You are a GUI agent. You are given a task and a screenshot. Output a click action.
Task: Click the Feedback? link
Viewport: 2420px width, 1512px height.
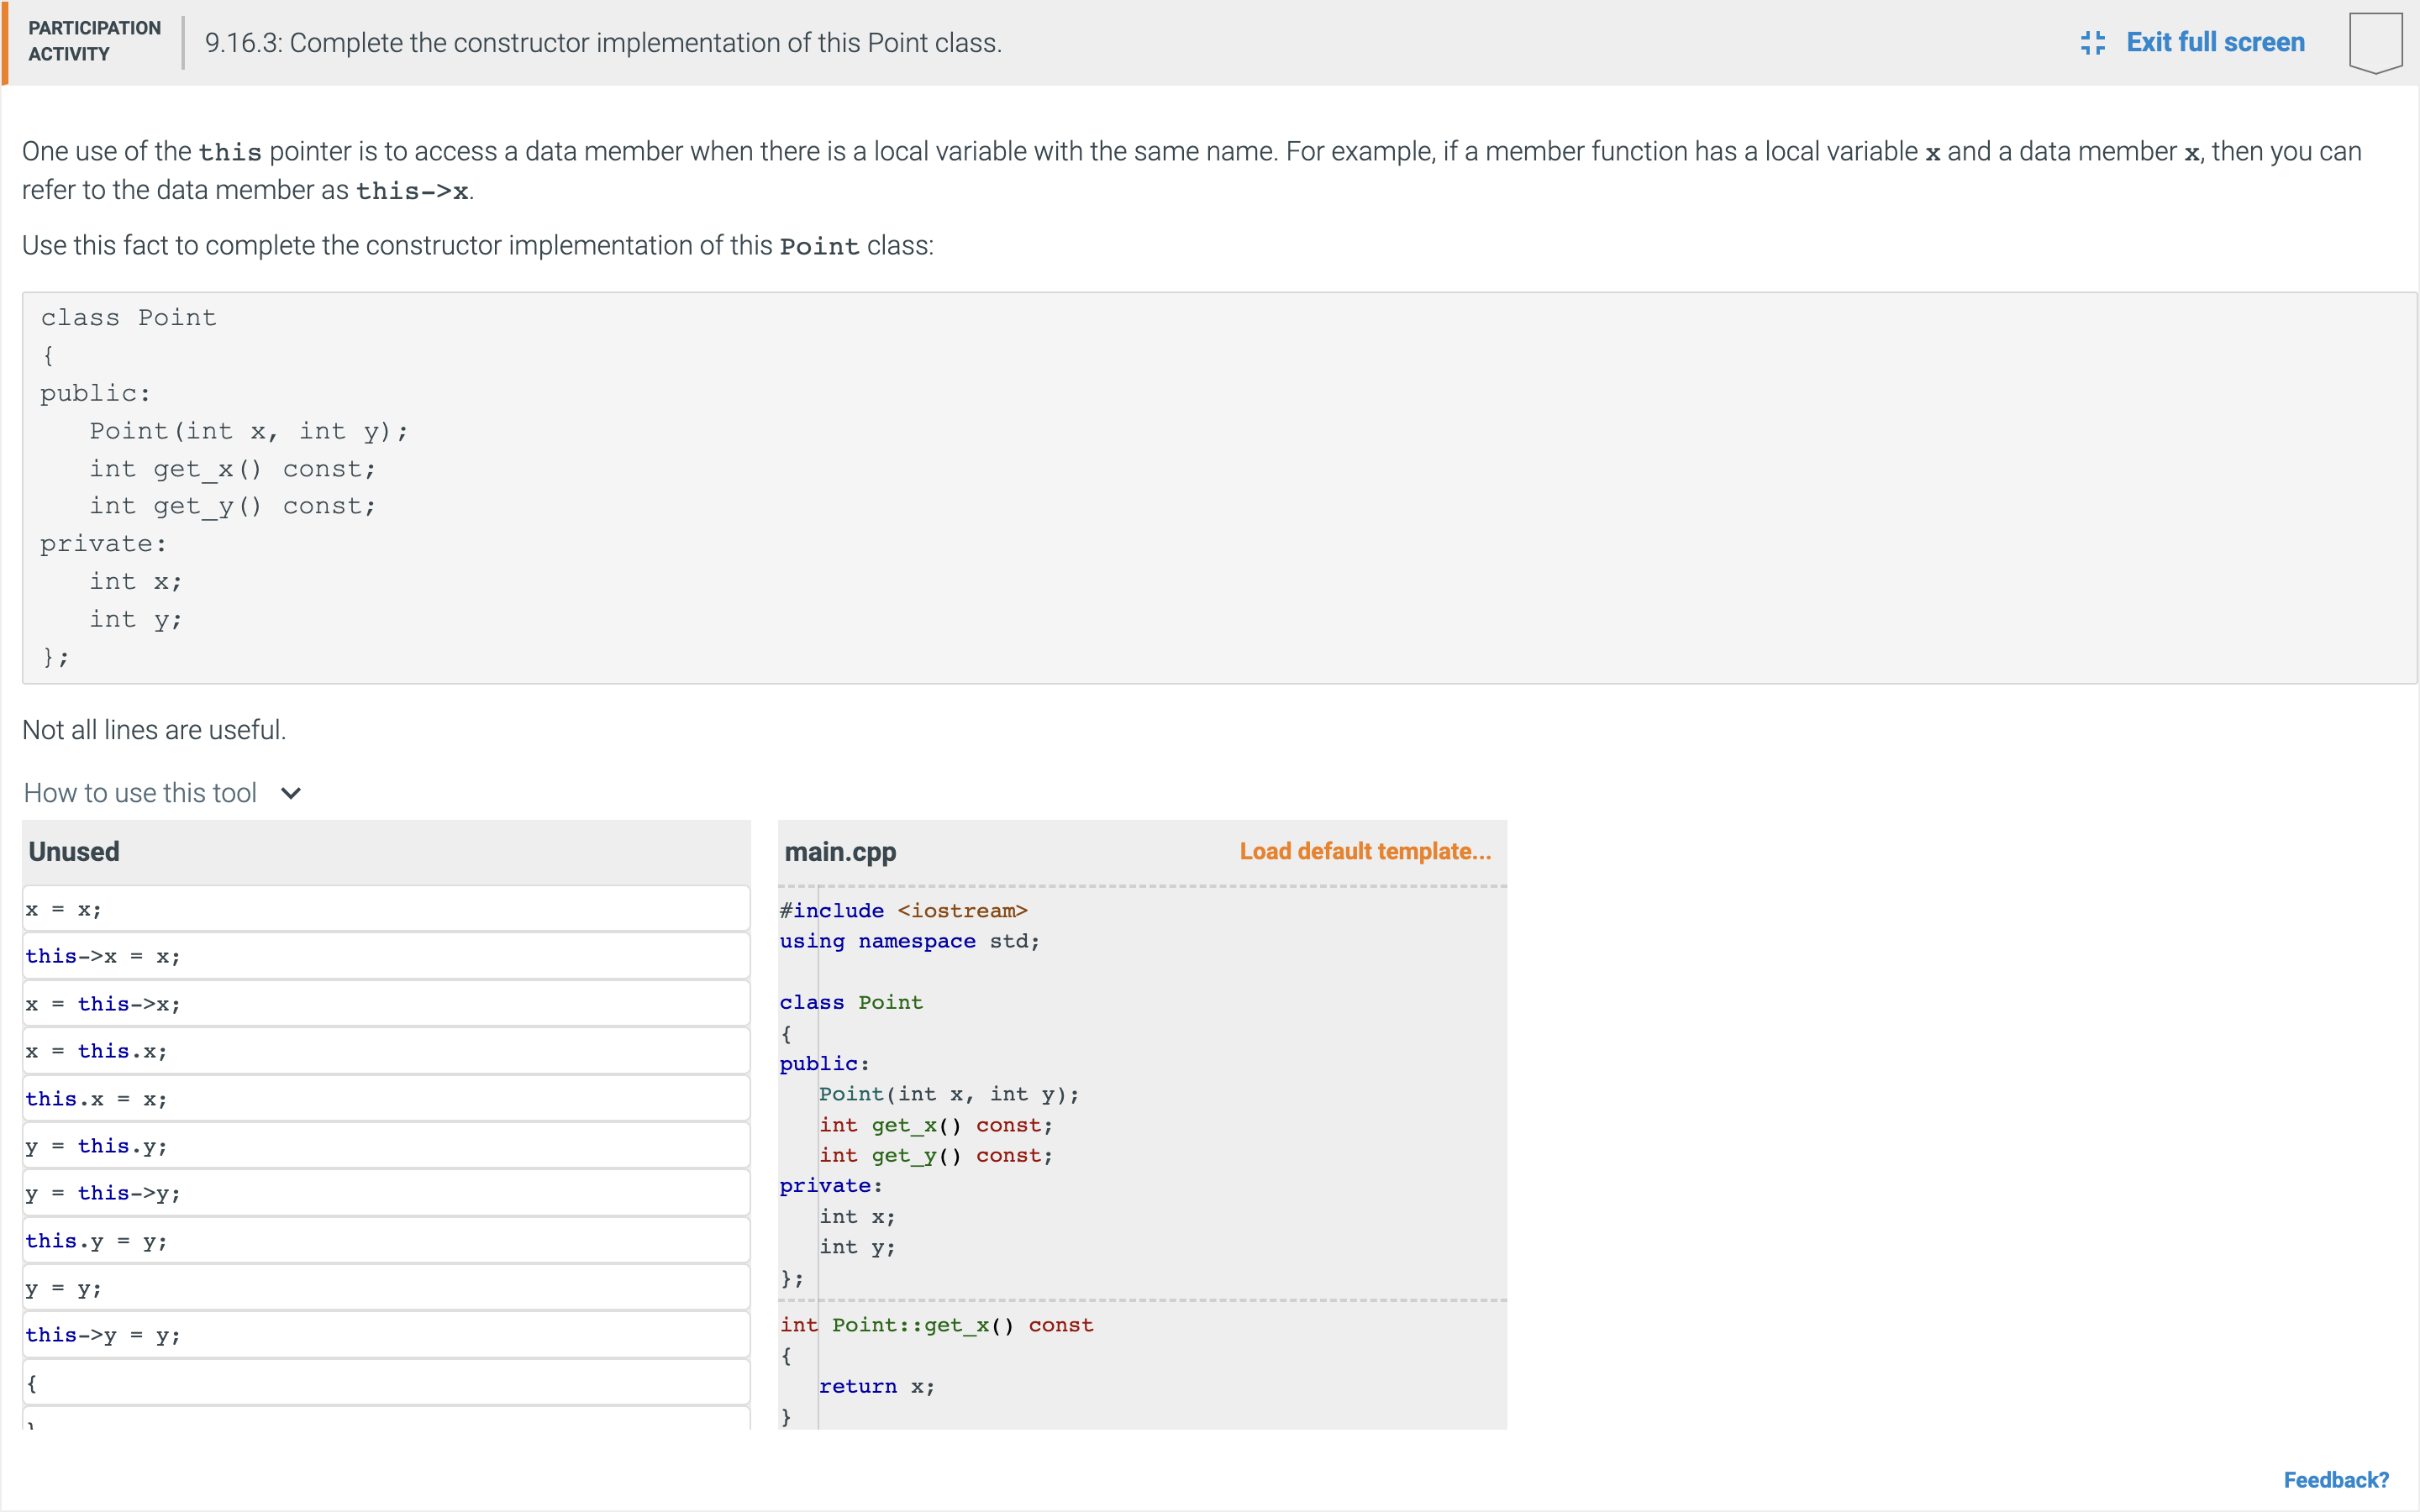[2335, 1479]
